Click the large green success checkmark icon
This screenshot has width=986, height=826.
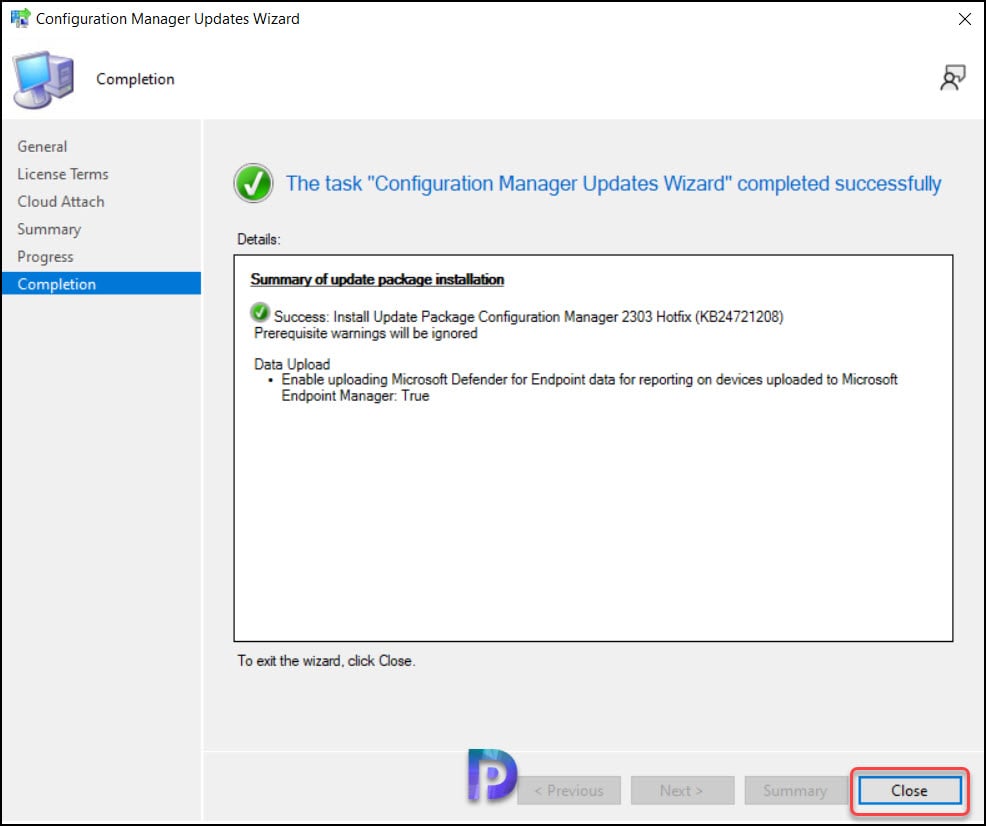point(253,183)
